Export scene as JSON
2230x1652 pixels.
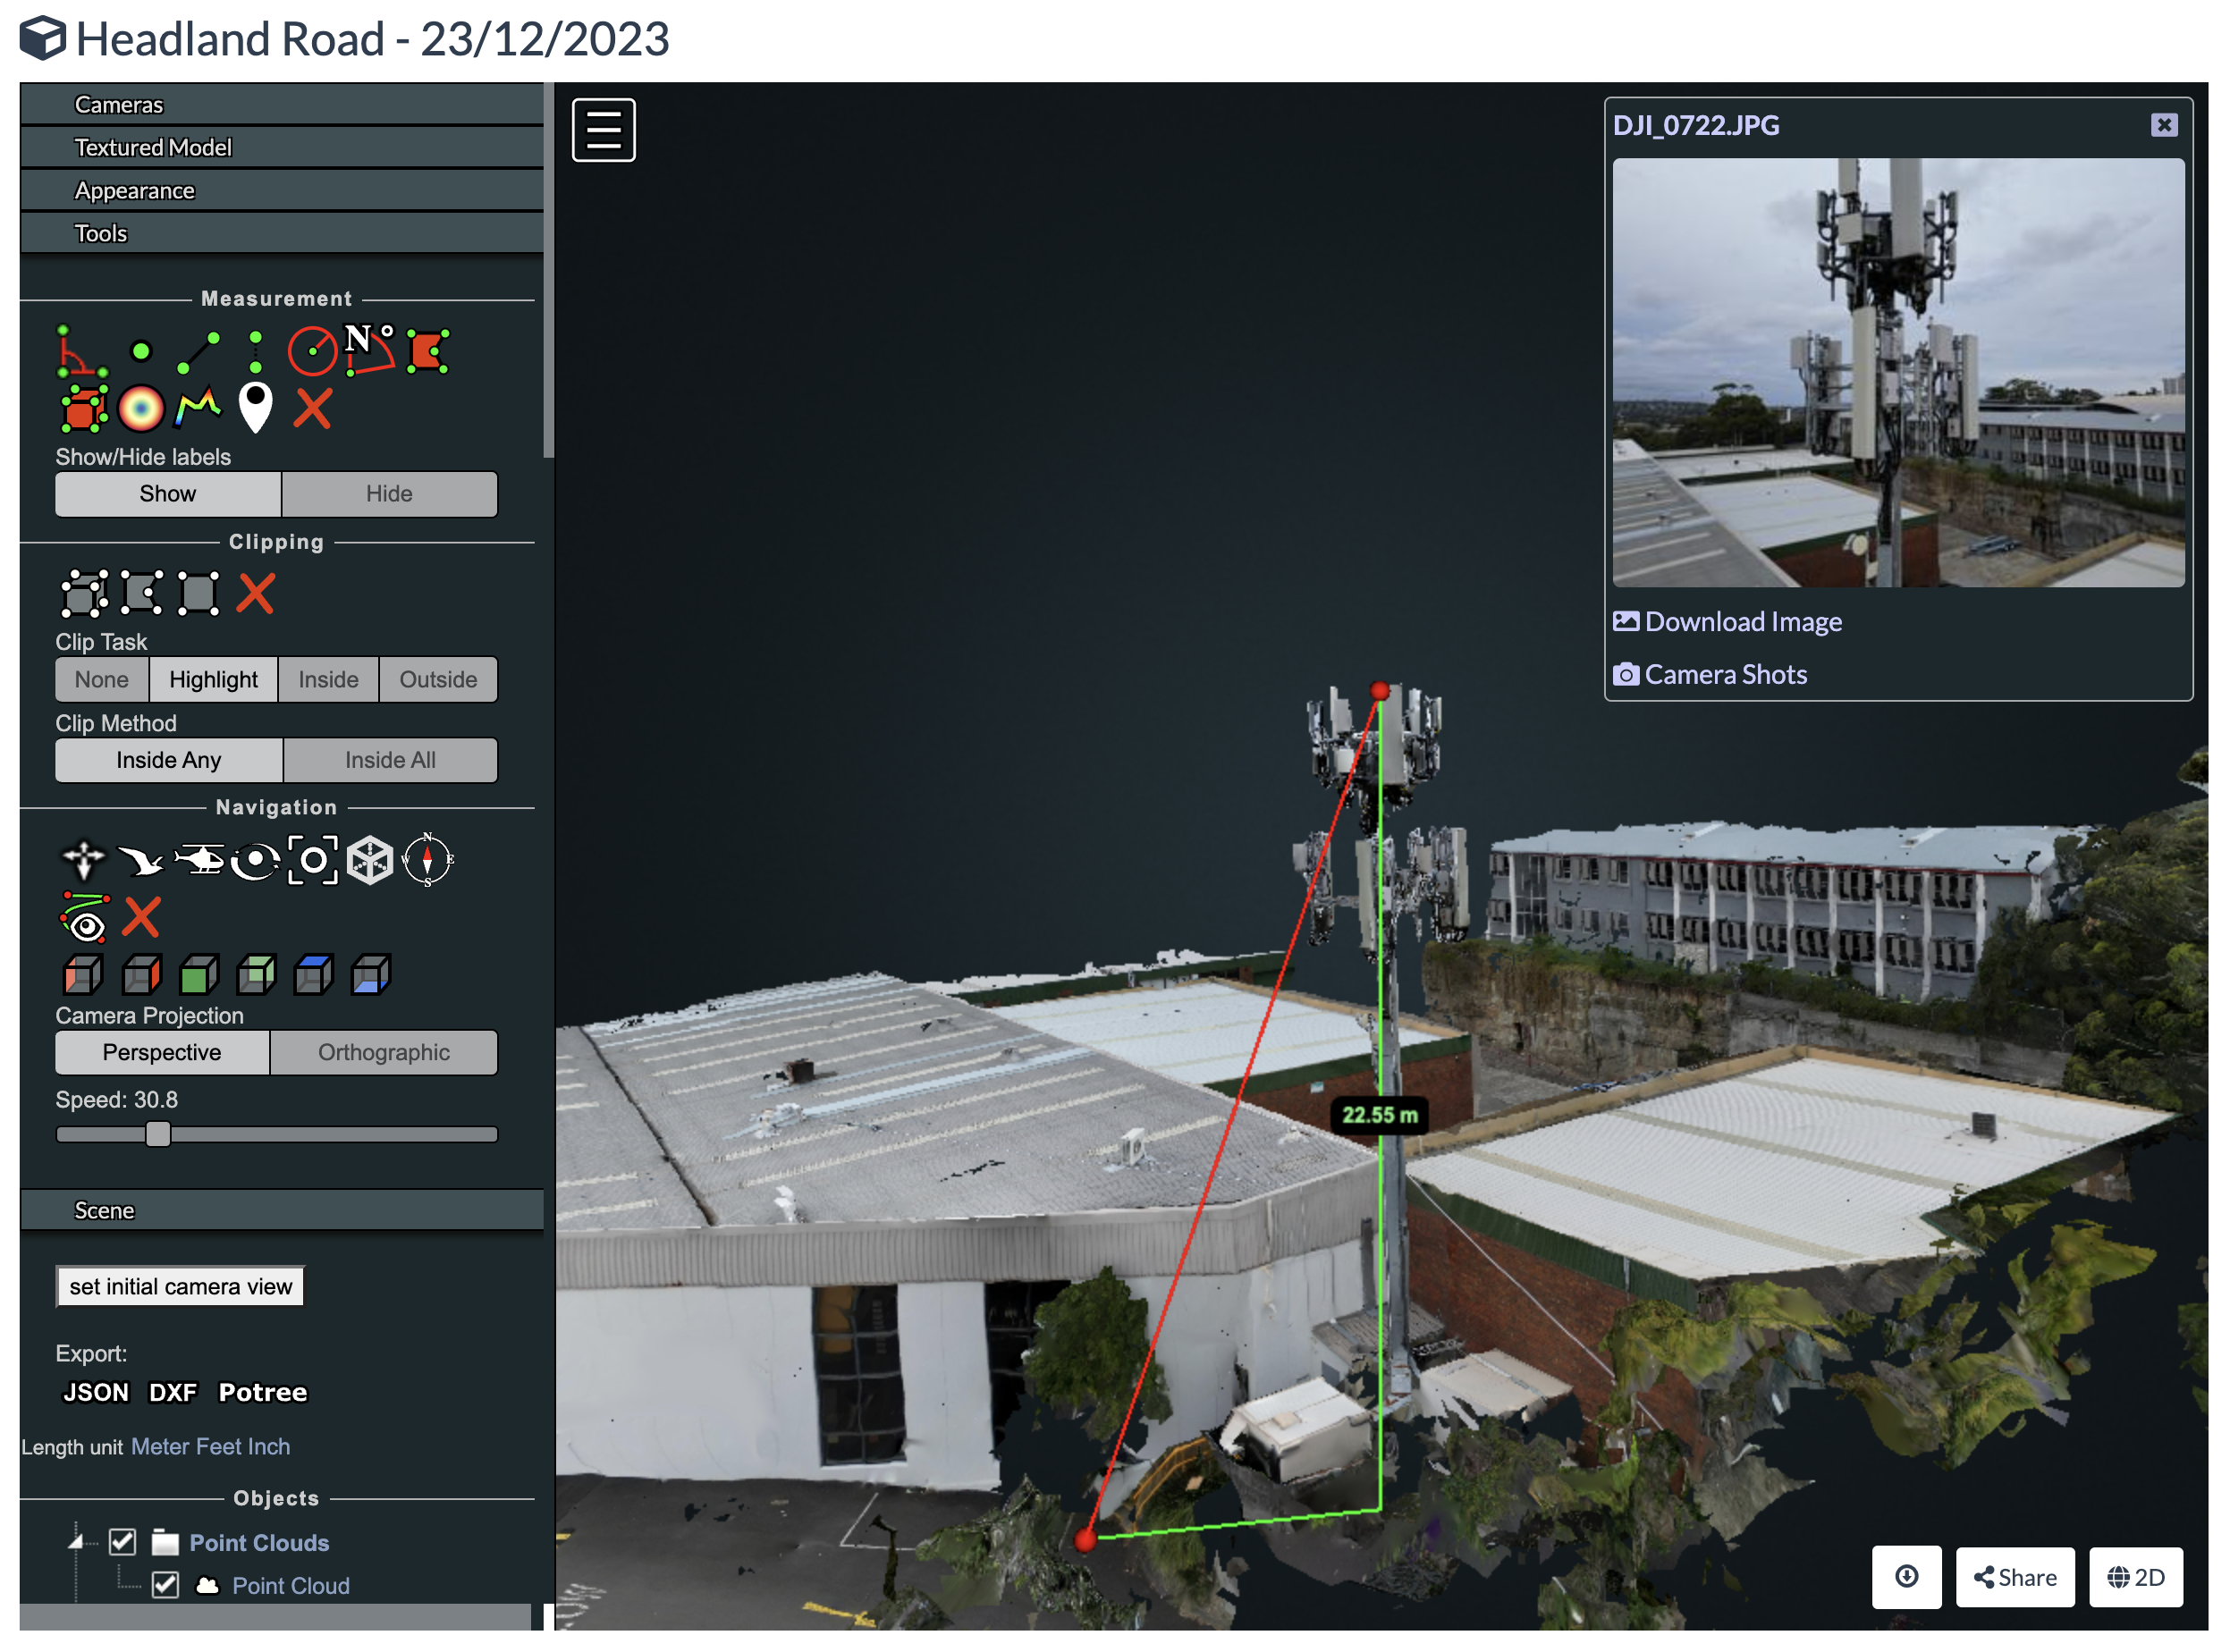coord(96,1393)
